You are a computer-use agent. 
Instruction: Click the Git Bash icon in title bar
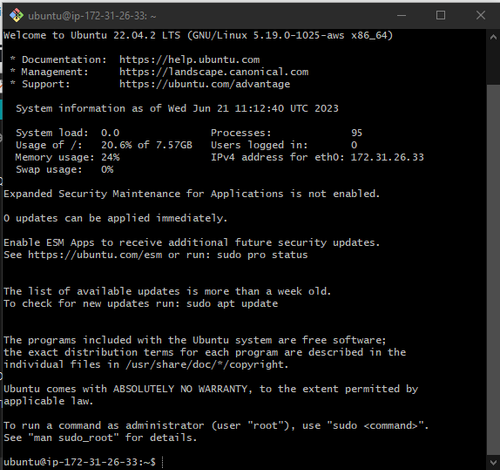(x=16, y=15)
